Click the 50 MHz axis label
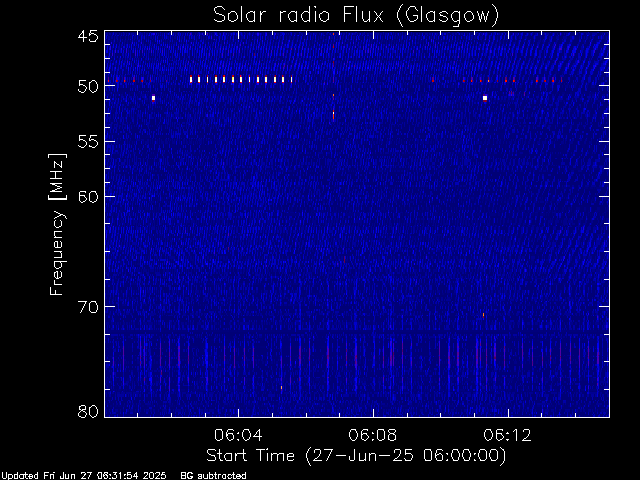Viewport: 640px width, 480px height. click(x=88, y=87)
